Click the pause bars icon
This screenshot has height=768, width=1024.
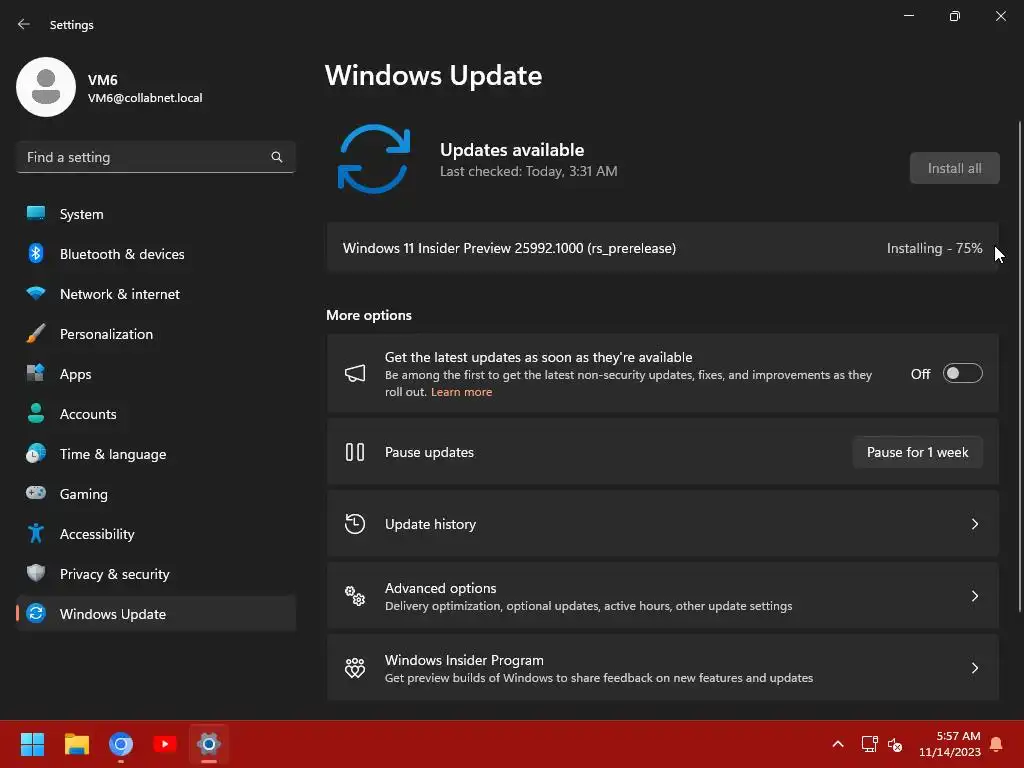[x=355, y=452]
